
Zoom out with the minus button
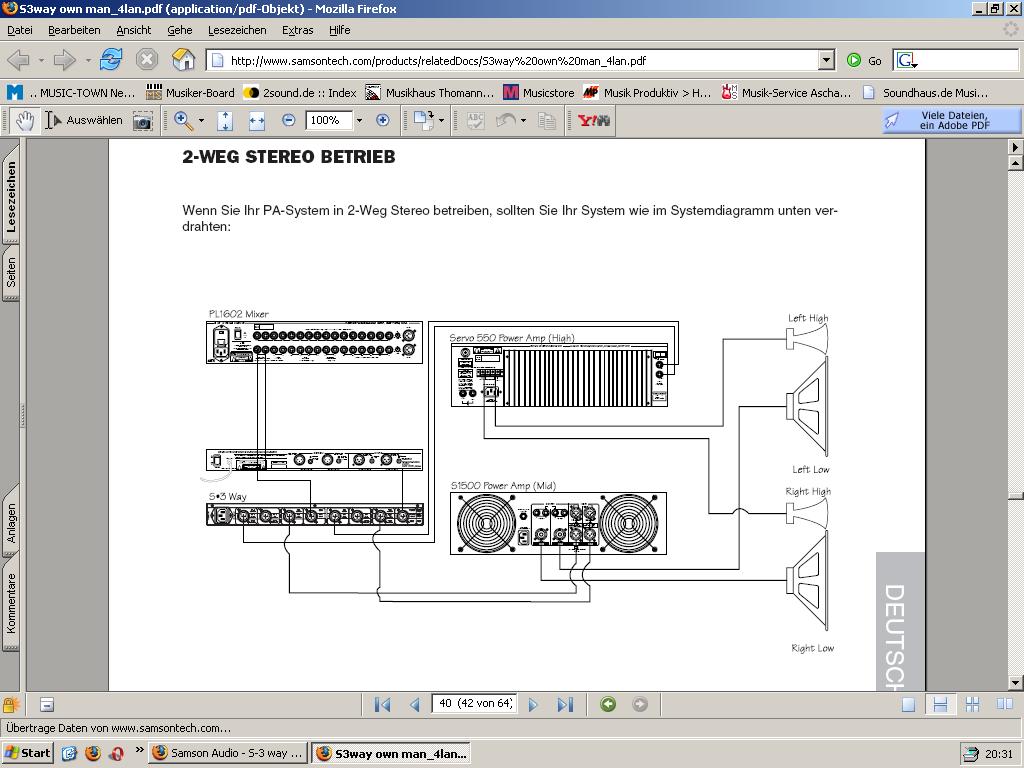click(x=289, y=120)
